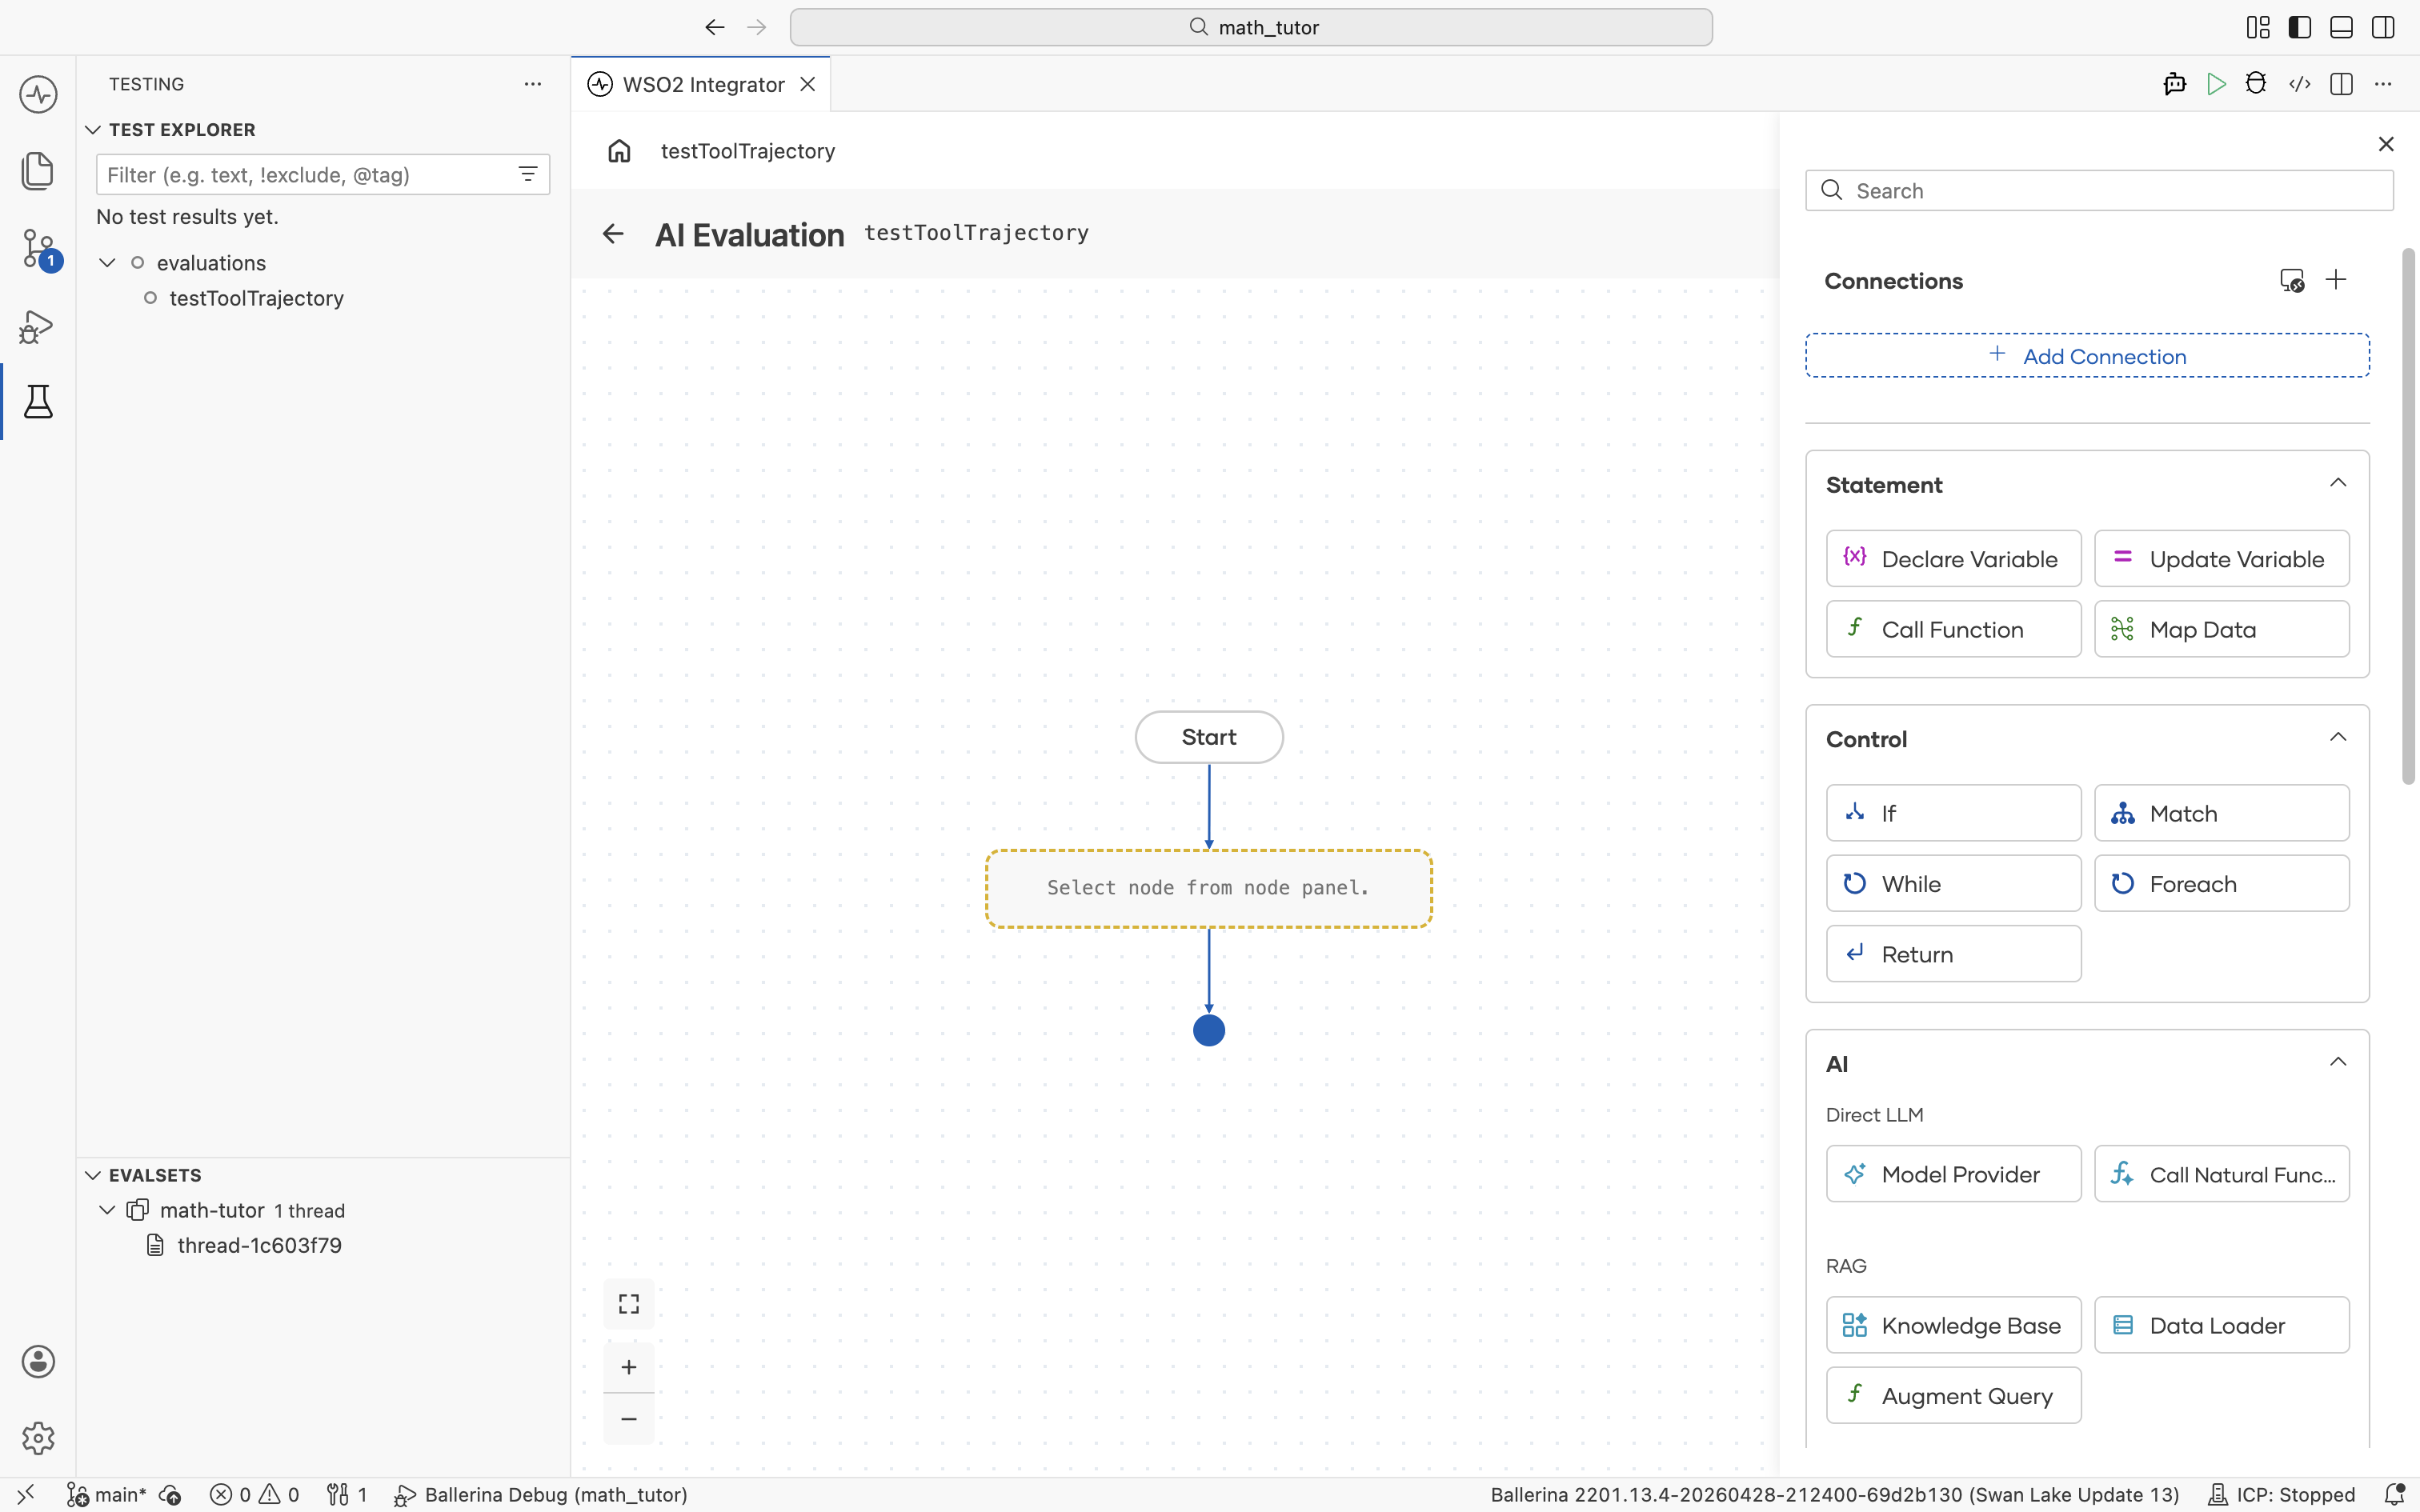Go to home icon in breadcrumb
The height and width of the screenshot is (1512, 2420).
pyautogui.click(x=619, y=151)
